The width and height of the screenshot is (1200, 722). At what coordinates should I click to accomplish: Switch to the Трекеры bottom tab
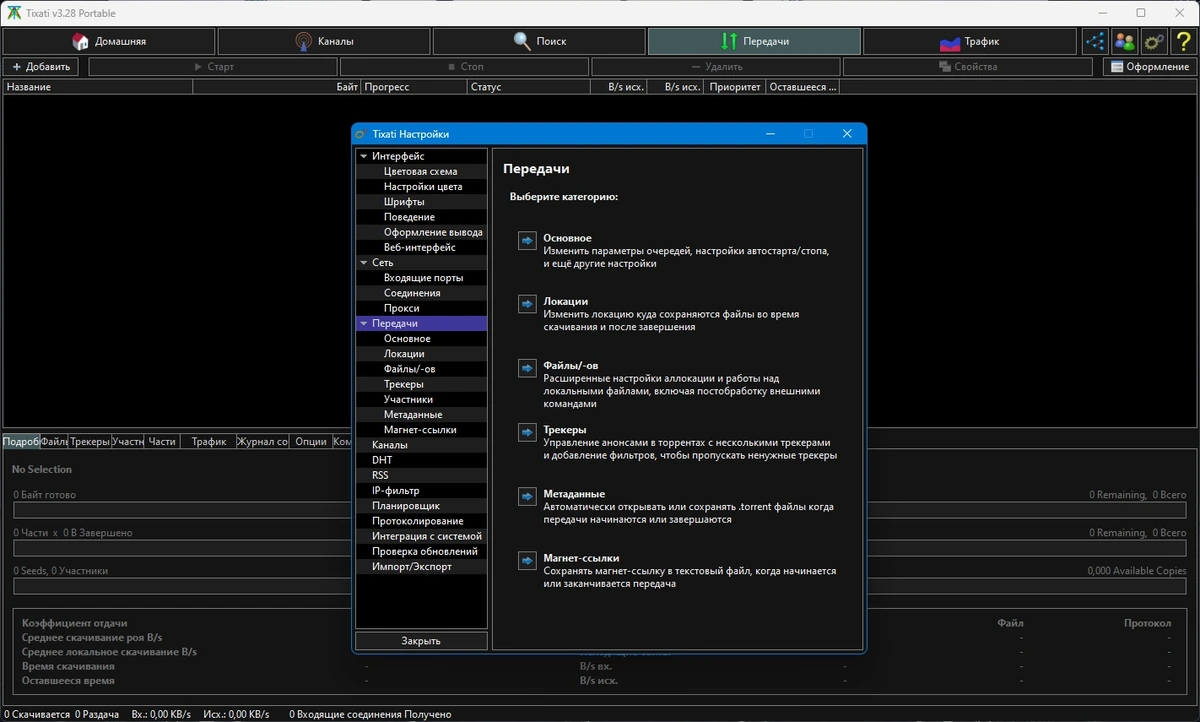coord(90,441)
